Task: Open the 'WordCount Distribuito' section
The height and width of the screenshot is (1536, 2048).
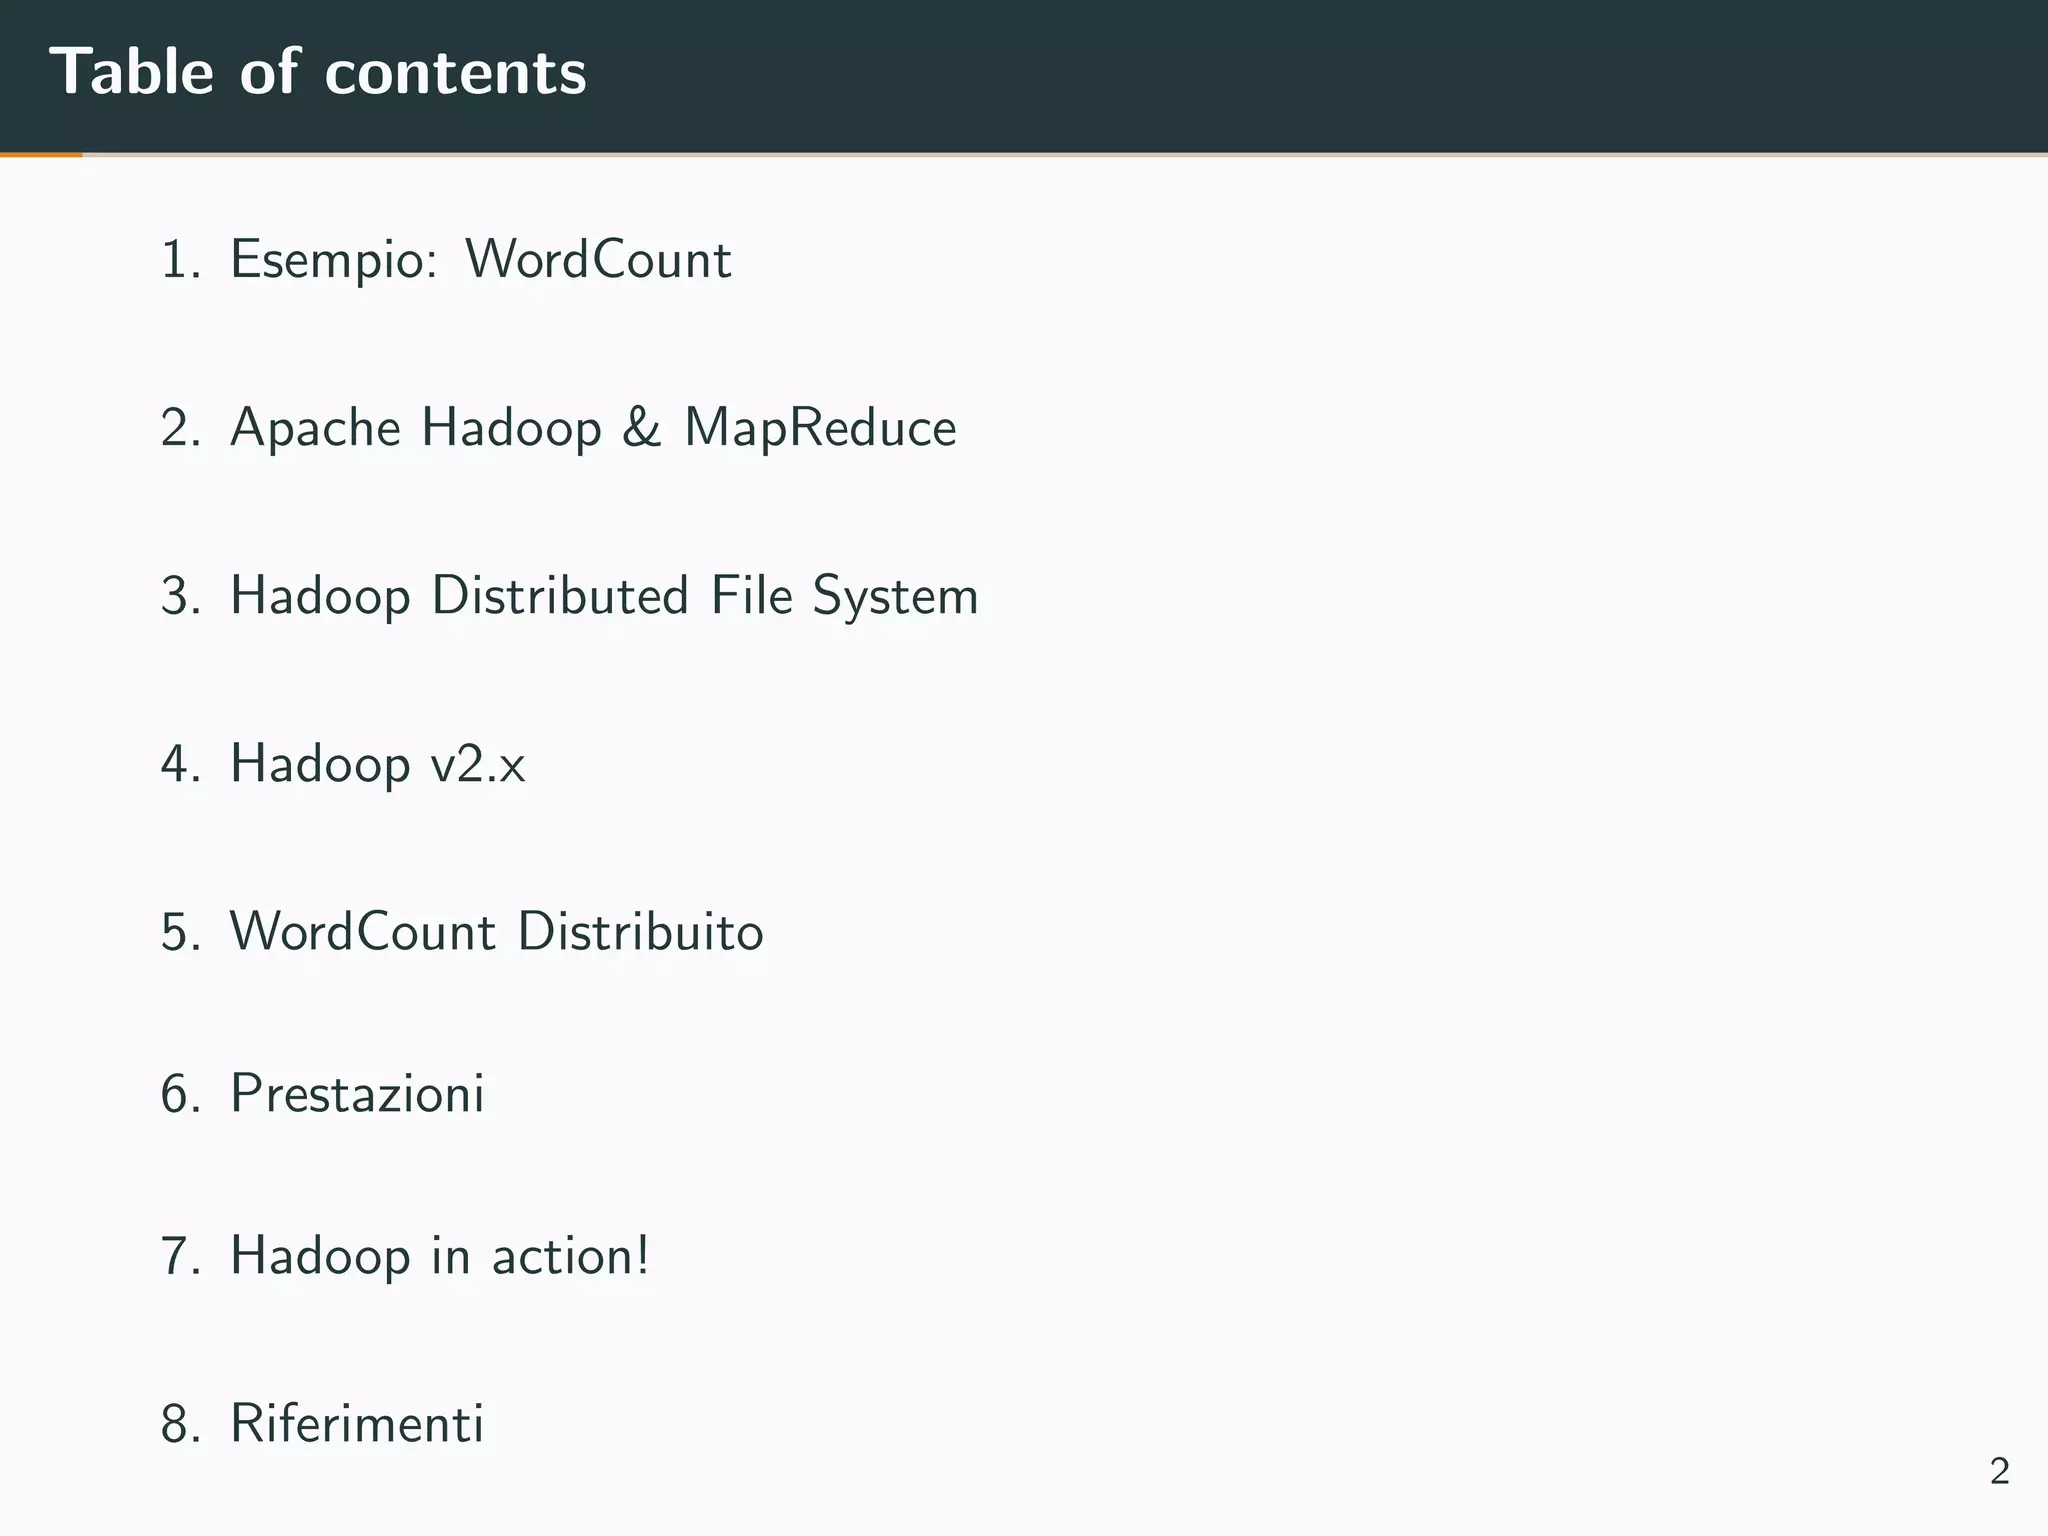Action: [496, 932]
